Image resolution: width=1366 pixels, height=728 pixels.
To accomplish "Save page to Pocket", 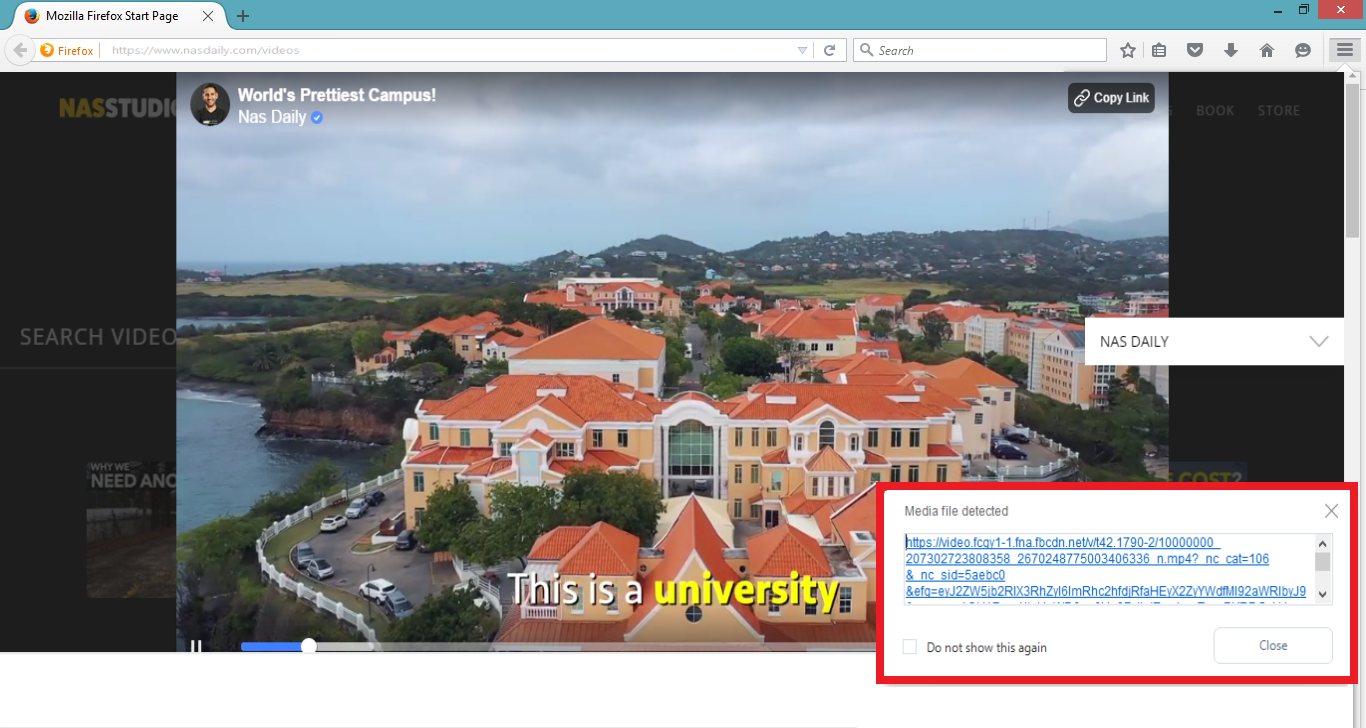I will 1195,49.
